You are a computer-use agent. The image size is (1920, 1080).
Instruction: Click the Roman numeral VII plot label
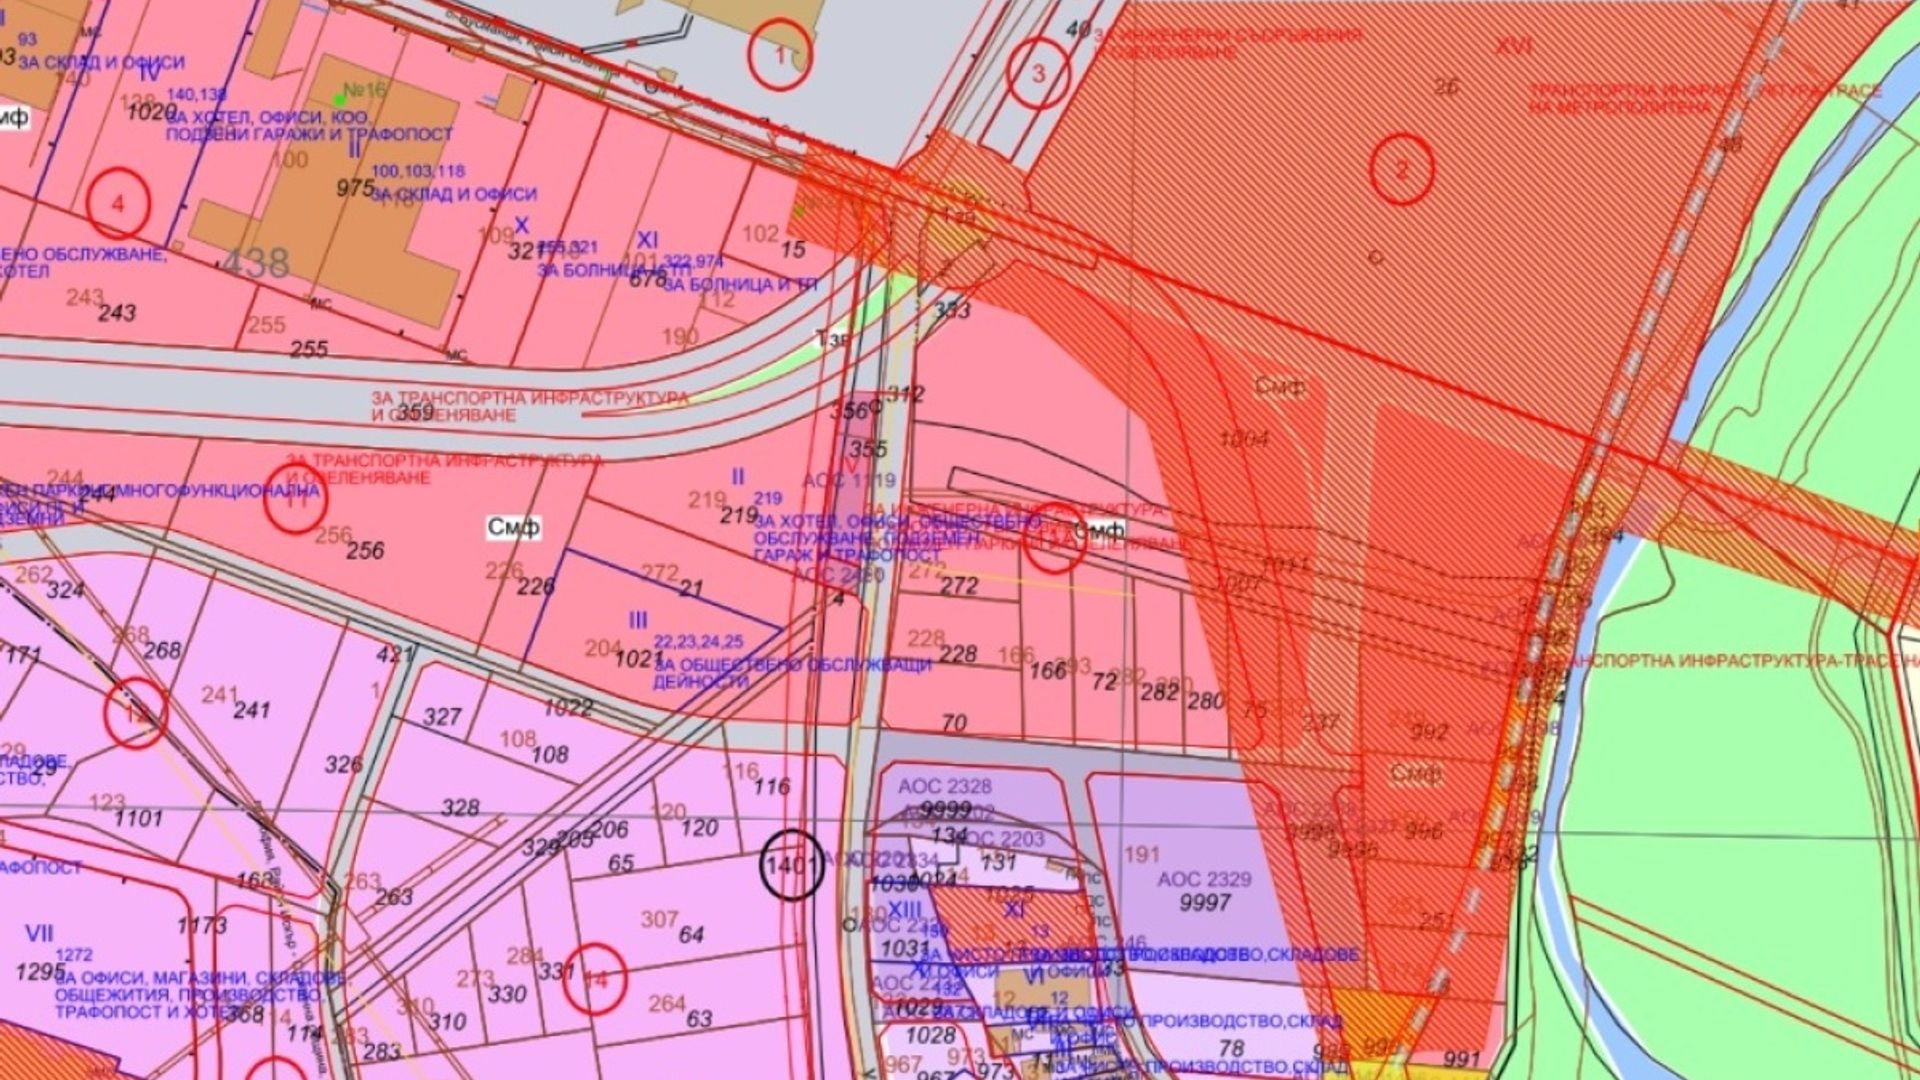[x=39, y=934]
